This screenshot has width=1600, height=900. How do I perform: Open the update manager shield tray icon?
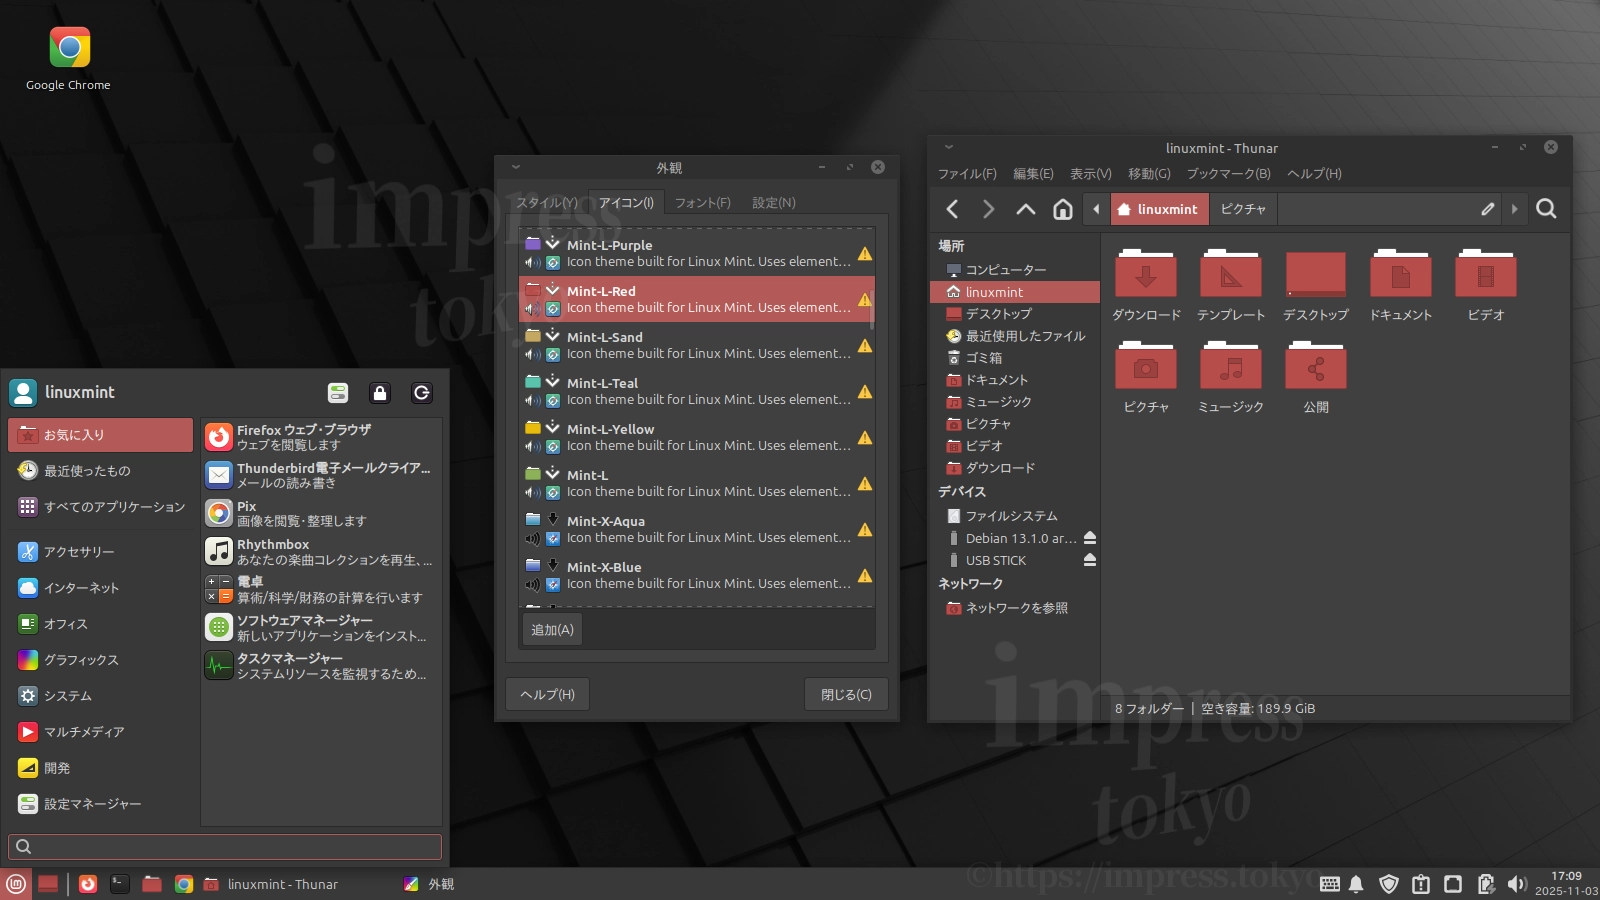coord(1388,884)
